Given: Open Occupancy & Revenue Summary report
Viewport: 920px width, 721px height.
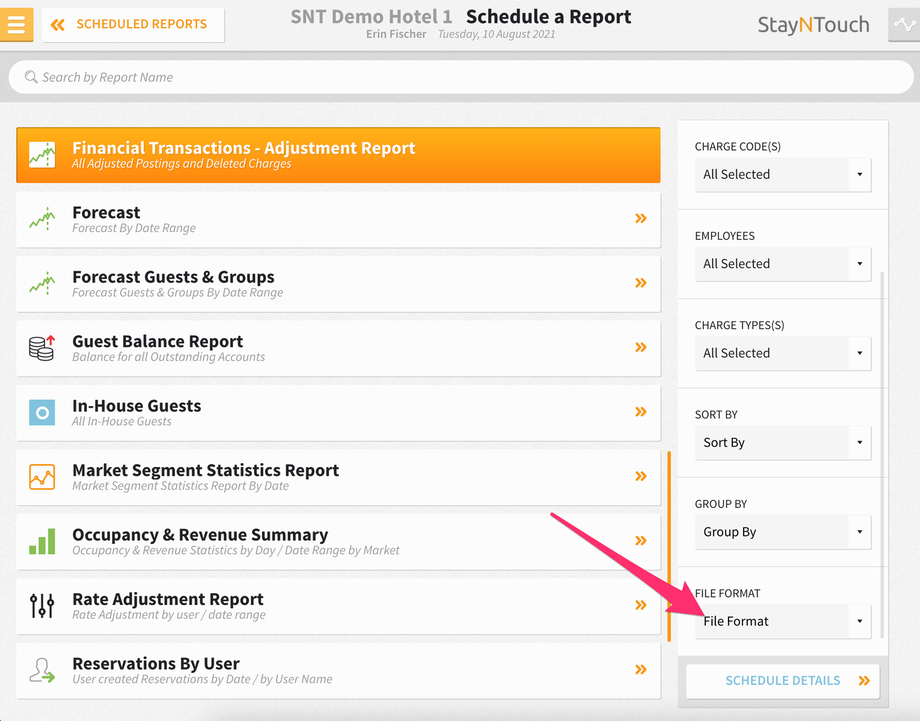Looking at the screenshot, I should 338,542.
